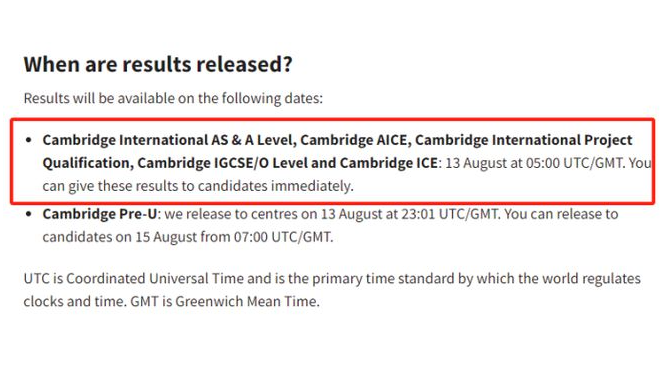Viewport: 665px width, 380px height.
Task: Click the first bullet point marker
Action: pyautogui.click(x=29, y=140)
